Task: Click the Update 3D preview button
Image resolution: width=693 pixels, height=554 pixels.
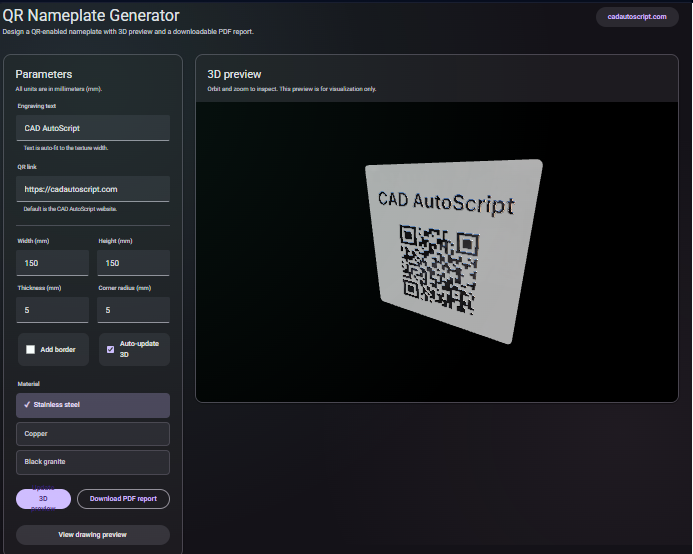Action: pyautogui.click(x=43, y=499)
